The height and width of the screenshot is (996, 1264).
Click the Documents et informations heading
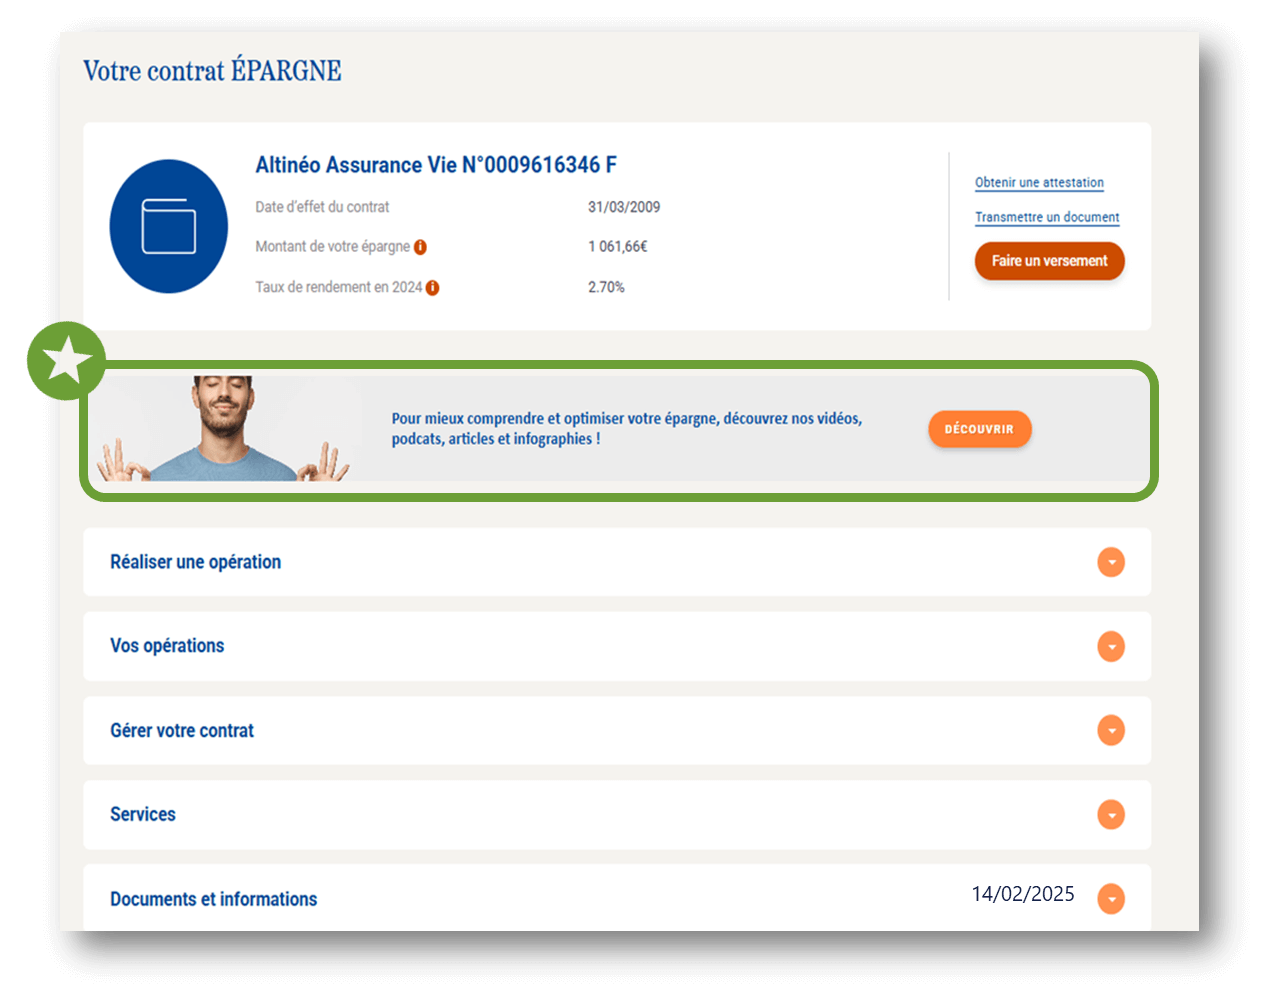coord(214,899)
